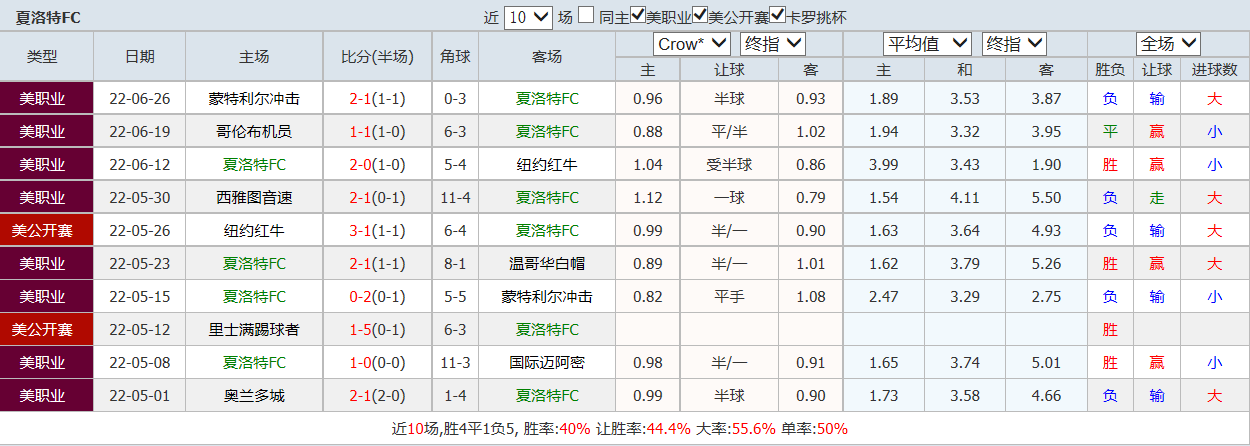Screen dimensions: 1250x446
Task: Click the score 0-2(0-1) on 22-05-15
Action: click(x=377, y=297)
